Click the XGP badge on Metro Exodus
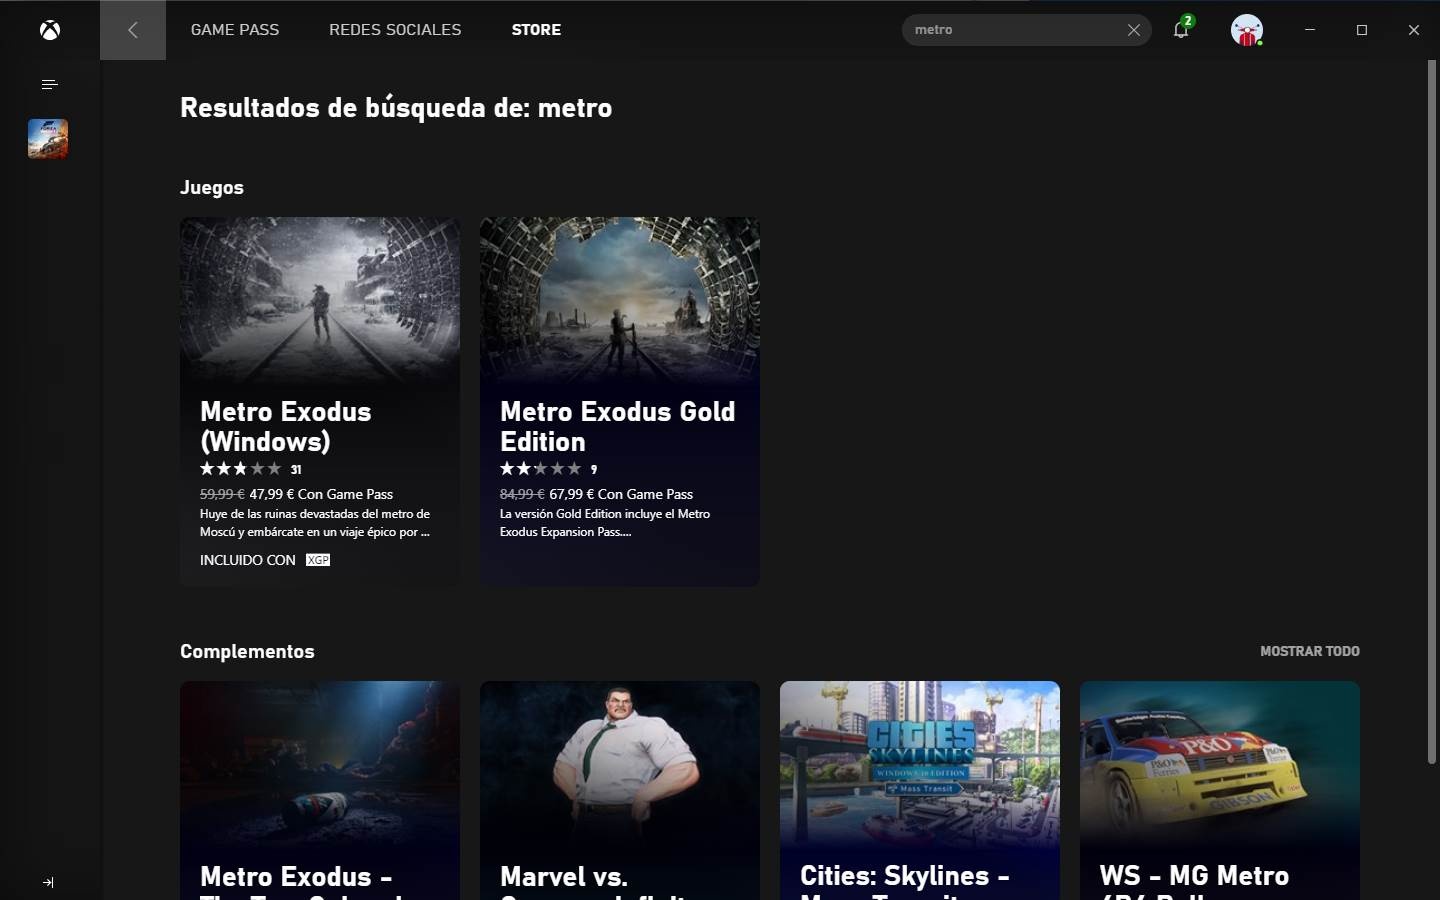1440x900 pixels. pos(318,560)
